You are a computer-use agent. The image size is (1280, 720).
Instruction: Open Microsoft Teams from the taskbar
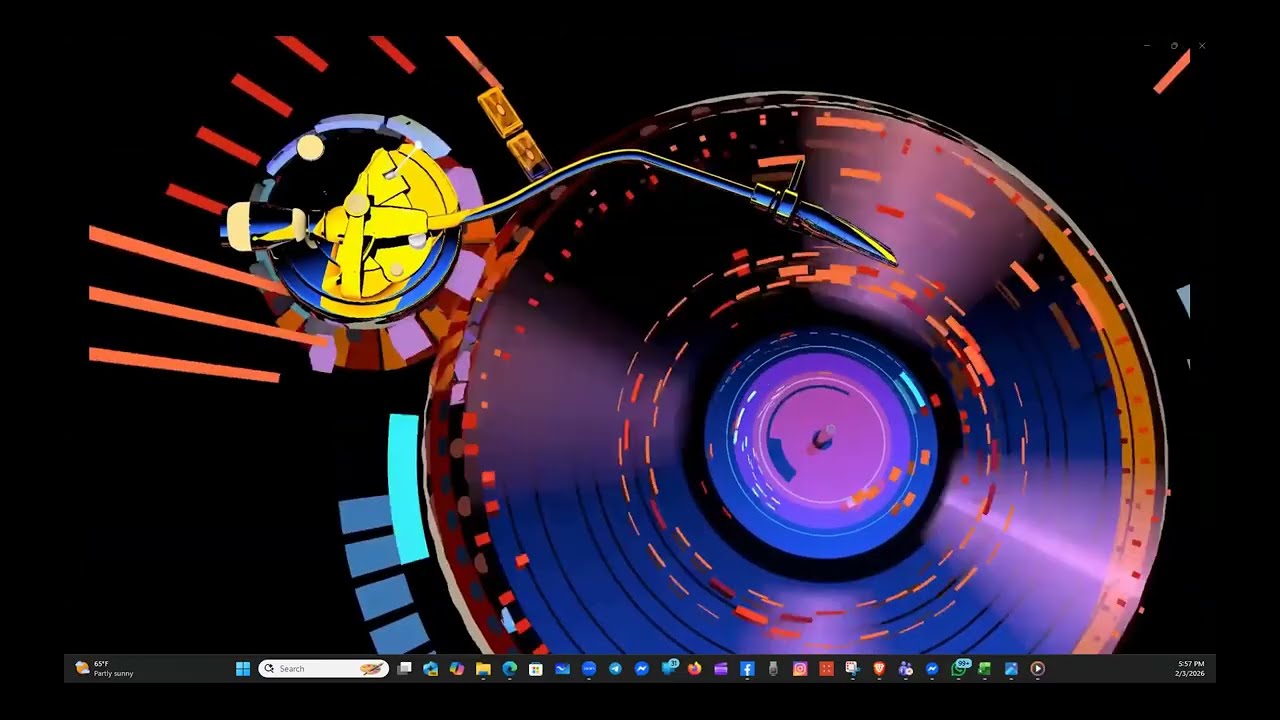(905, 669)
